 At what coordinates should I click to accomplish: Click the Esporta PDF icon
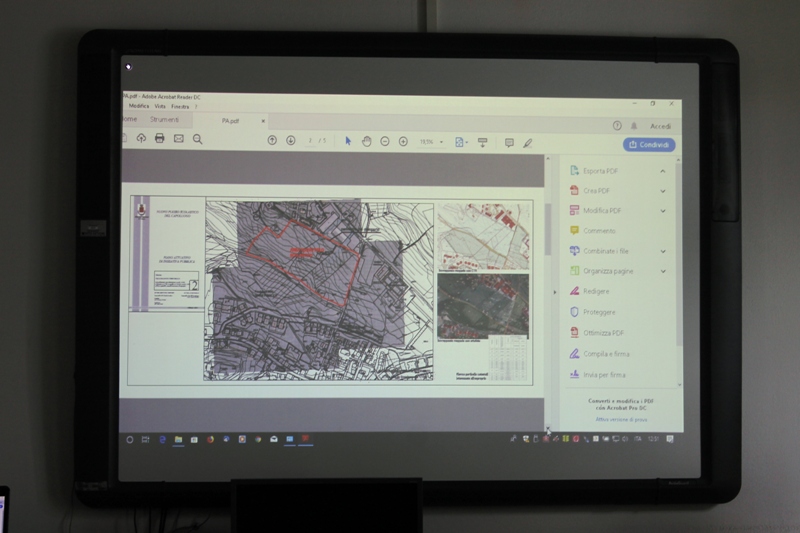point(574,170)
